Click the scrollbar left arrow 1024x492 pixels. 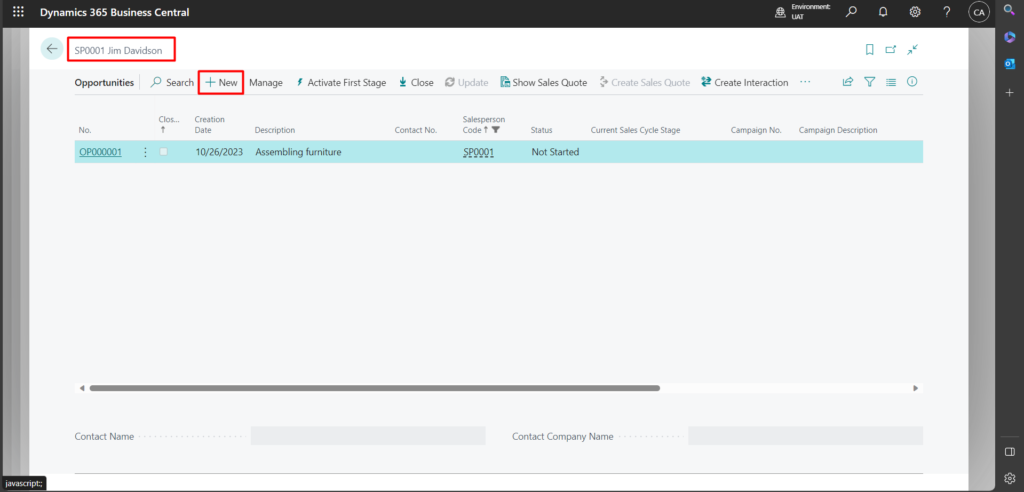[x=82, y=388]
